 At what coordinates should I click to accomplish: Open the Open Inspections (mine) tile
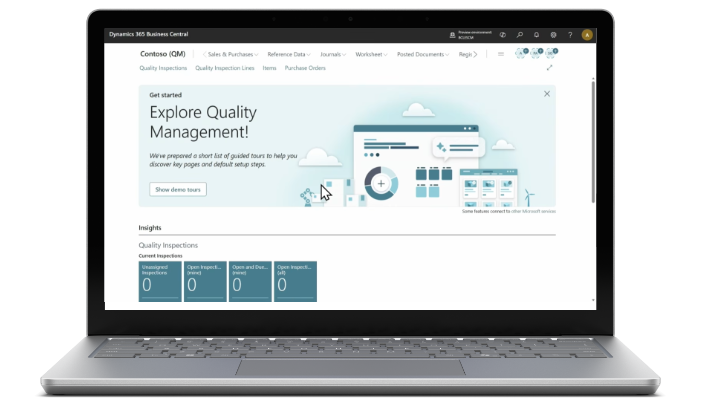pyautogui.click(x=205, y=281)
